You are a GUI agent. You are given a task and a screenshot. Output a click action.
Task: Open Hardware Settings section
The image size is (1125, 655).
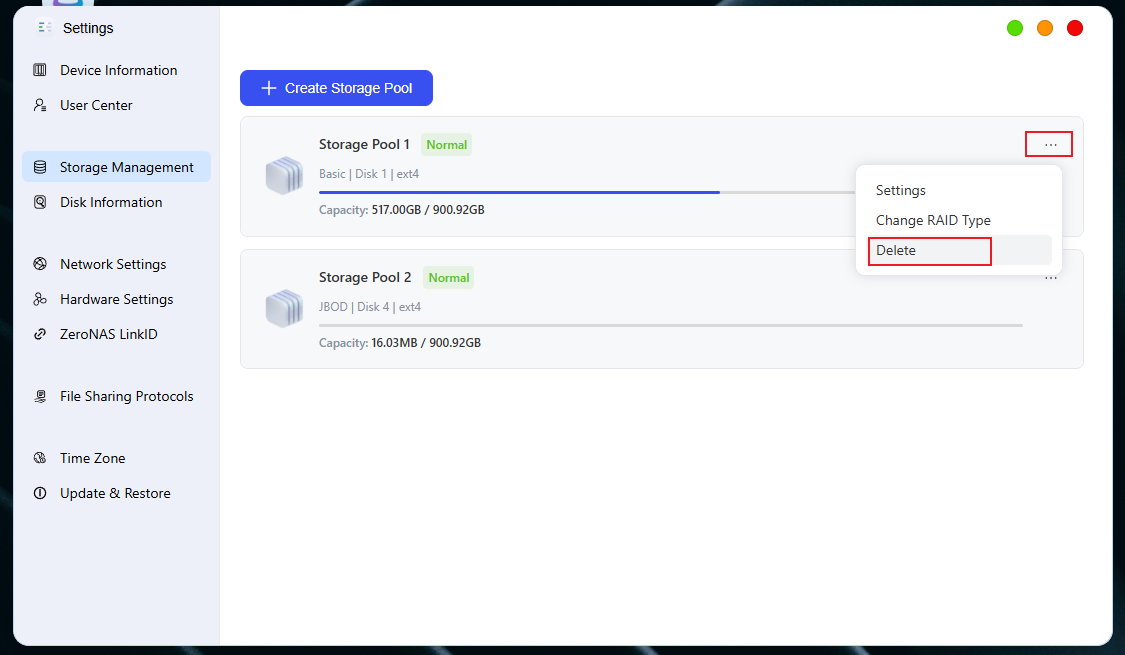point(116,299)
